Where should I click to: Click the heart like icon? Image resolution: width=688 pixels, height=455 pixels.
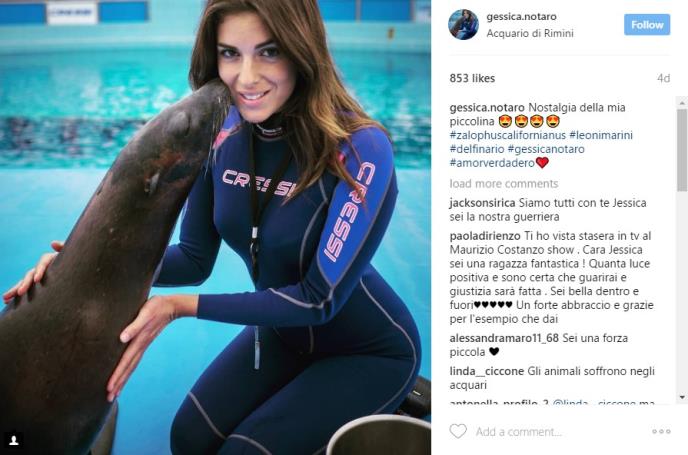click(458, 431)
